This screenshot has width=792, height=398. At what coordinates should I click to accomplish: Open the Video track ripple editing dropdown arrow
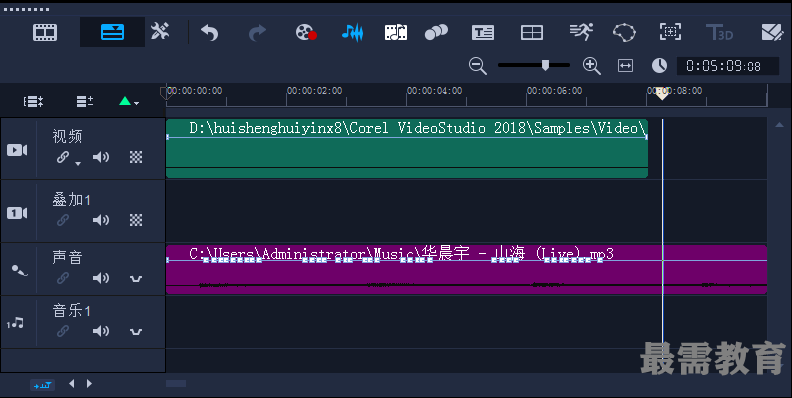[x=78, y=163]
